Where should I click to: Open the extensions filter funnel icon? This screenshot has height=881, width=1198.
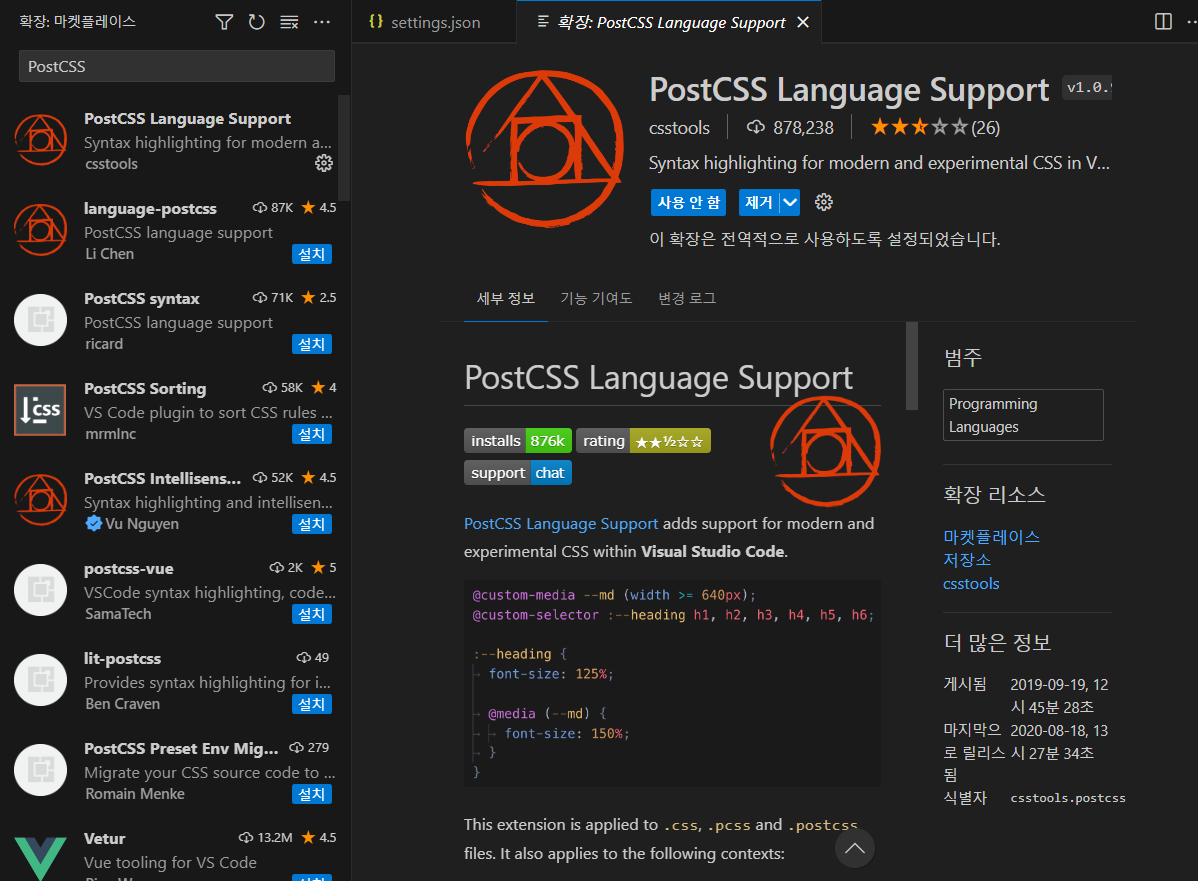pyautogui.click(x=224, y=22)
